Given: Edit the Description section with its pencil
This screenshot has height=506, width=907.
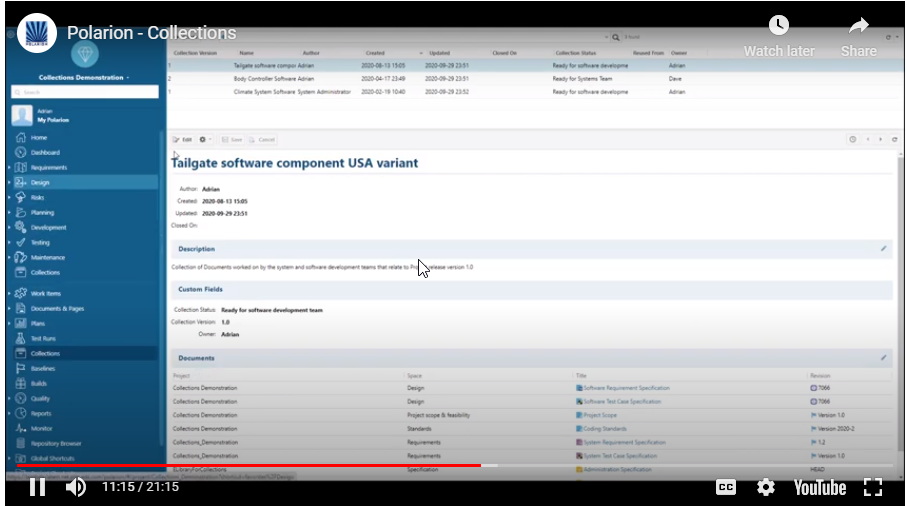Looking at the screenshot, I should (x=883, y=249).
